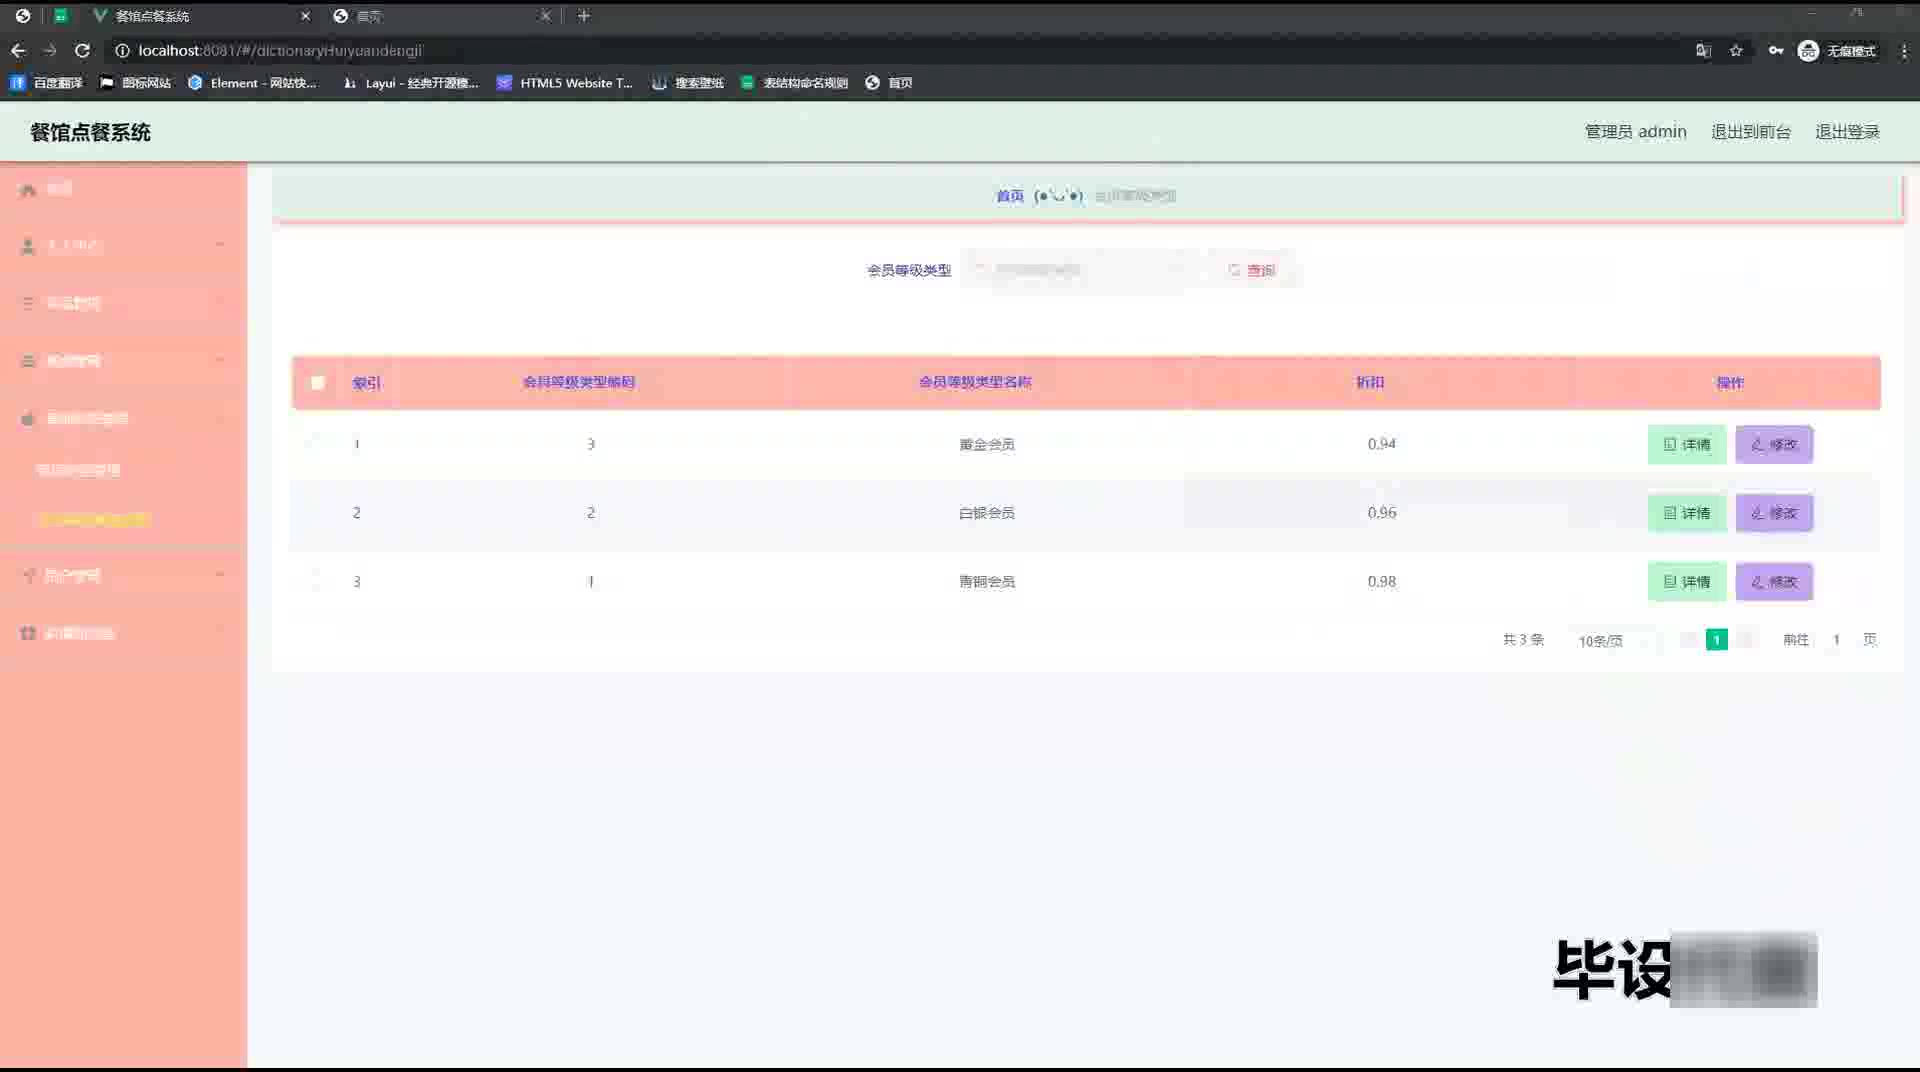Click the 管理员 admin label
The width and height of the screenshot is (1920, 1072).
[x=1635, y=132]
